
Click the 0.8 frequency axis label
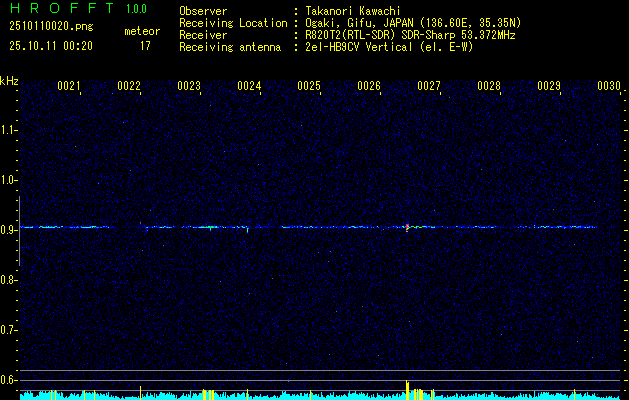[x=8, y=280]
